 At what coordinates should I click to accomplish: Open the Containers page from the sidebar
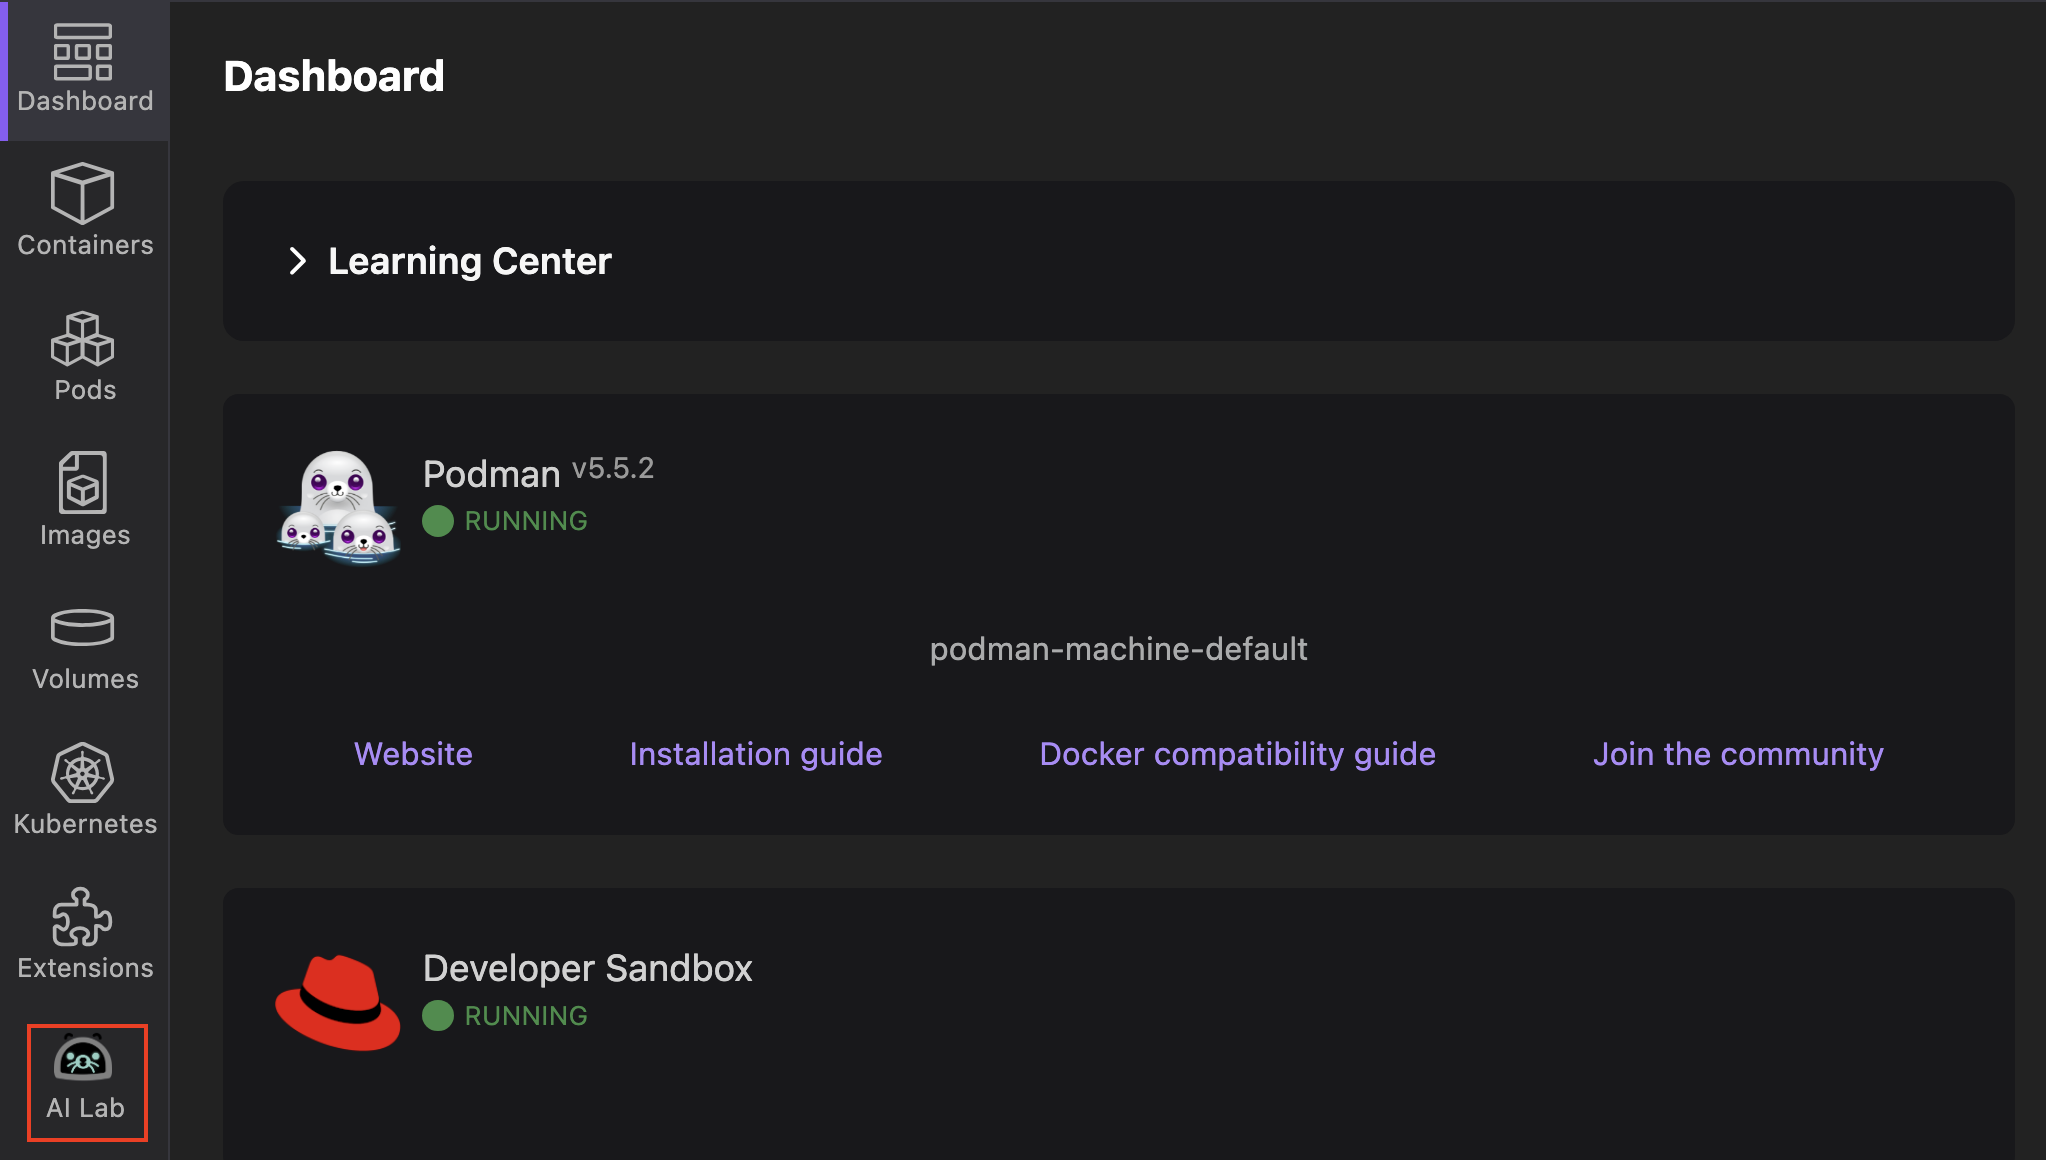(x=85, y=210)
